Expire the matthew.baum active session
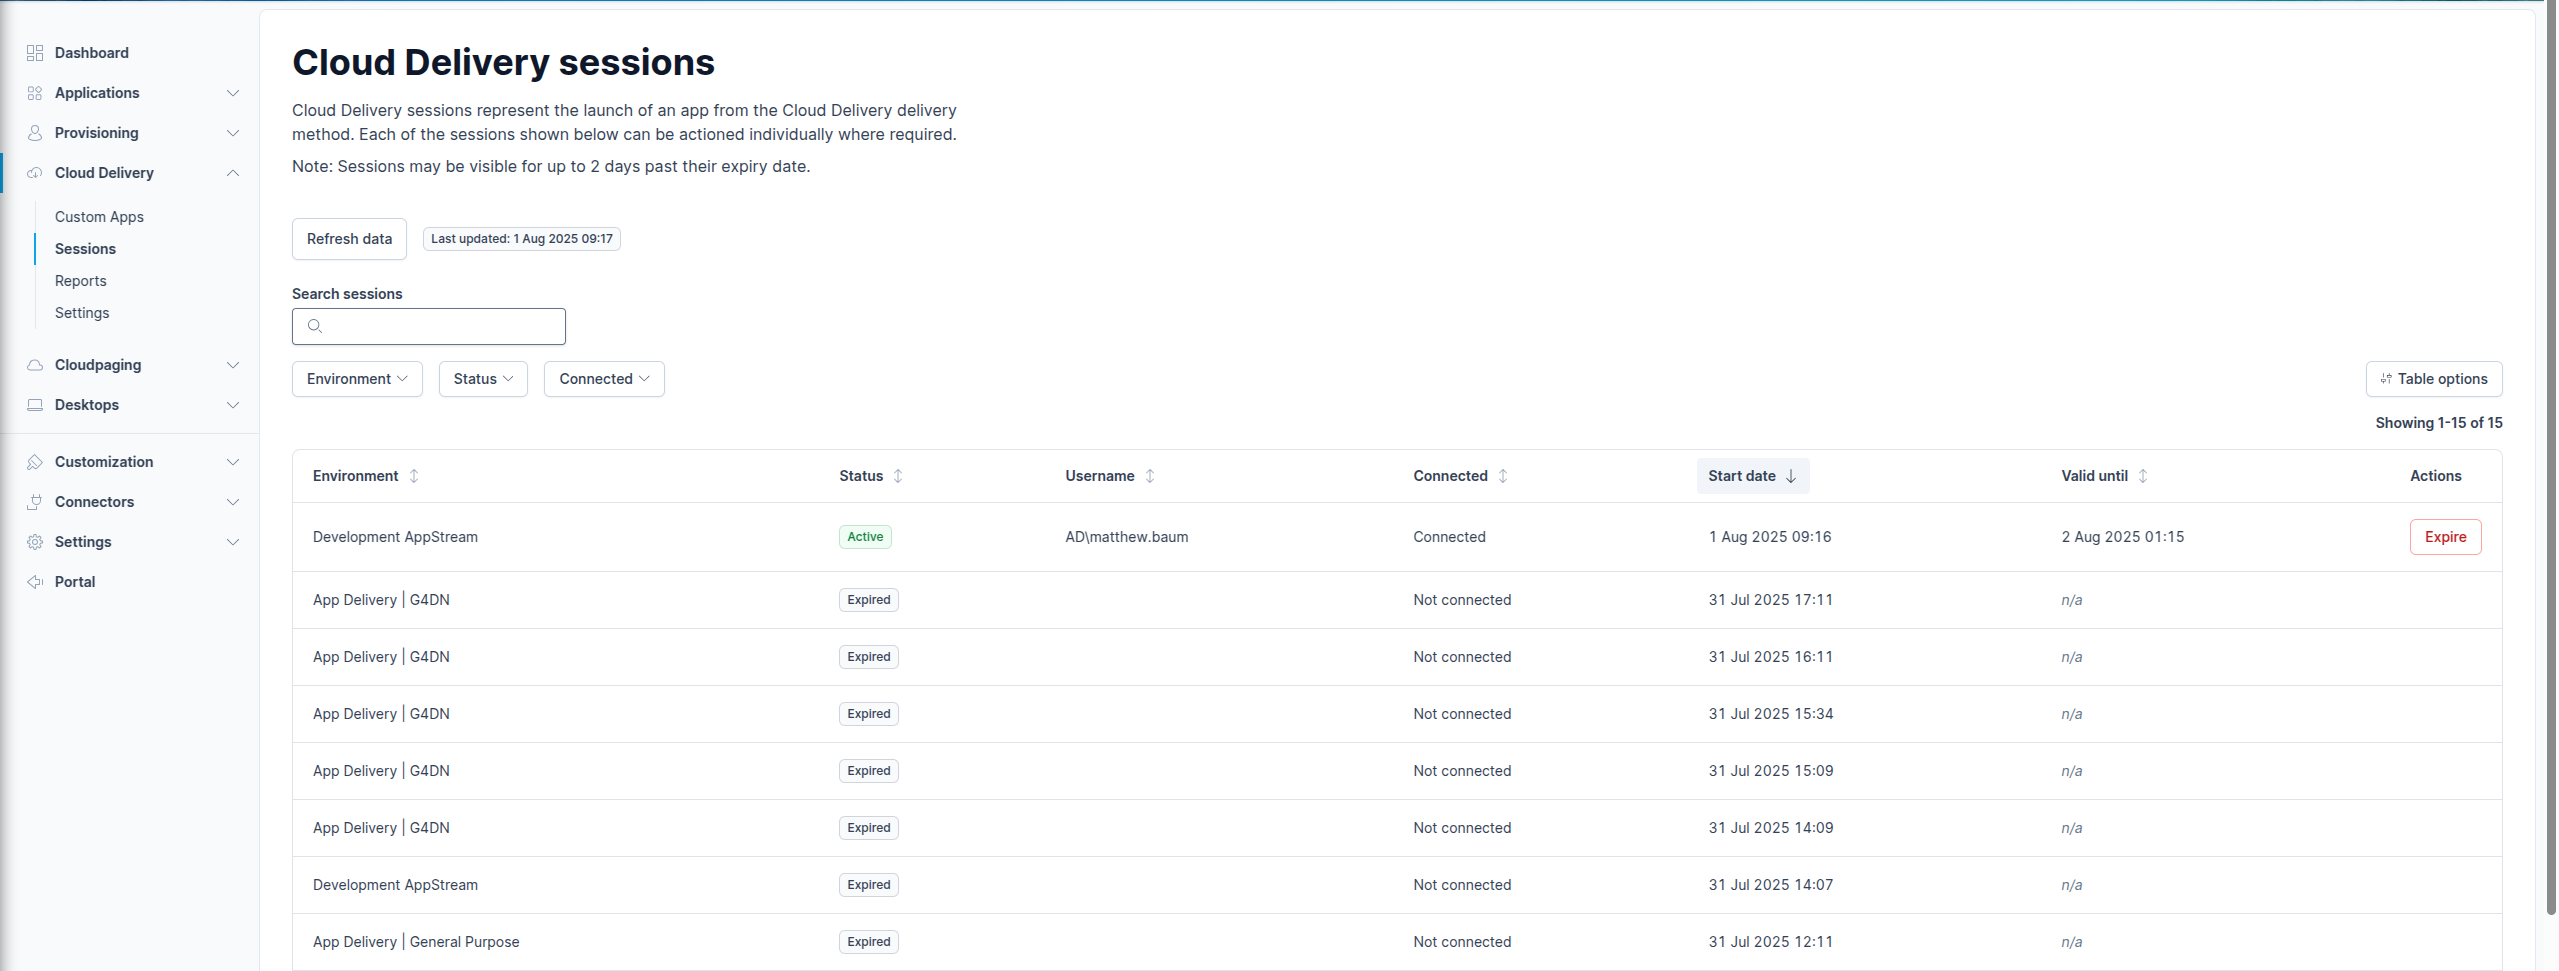The width and height of the screenshot is (2559, 971). click(x=2445, y=537)
